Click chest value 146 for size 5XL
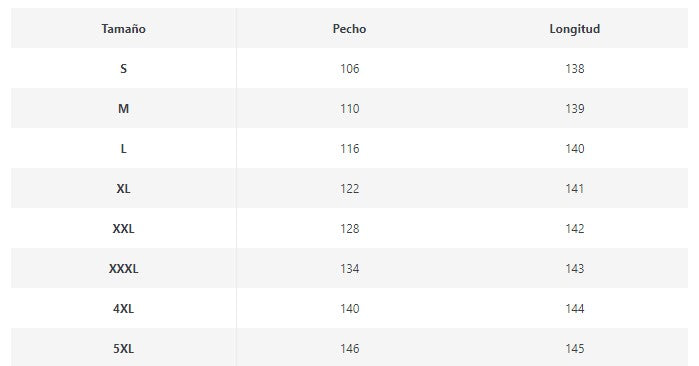Viewport: 699px width, 366px height. 350,349
